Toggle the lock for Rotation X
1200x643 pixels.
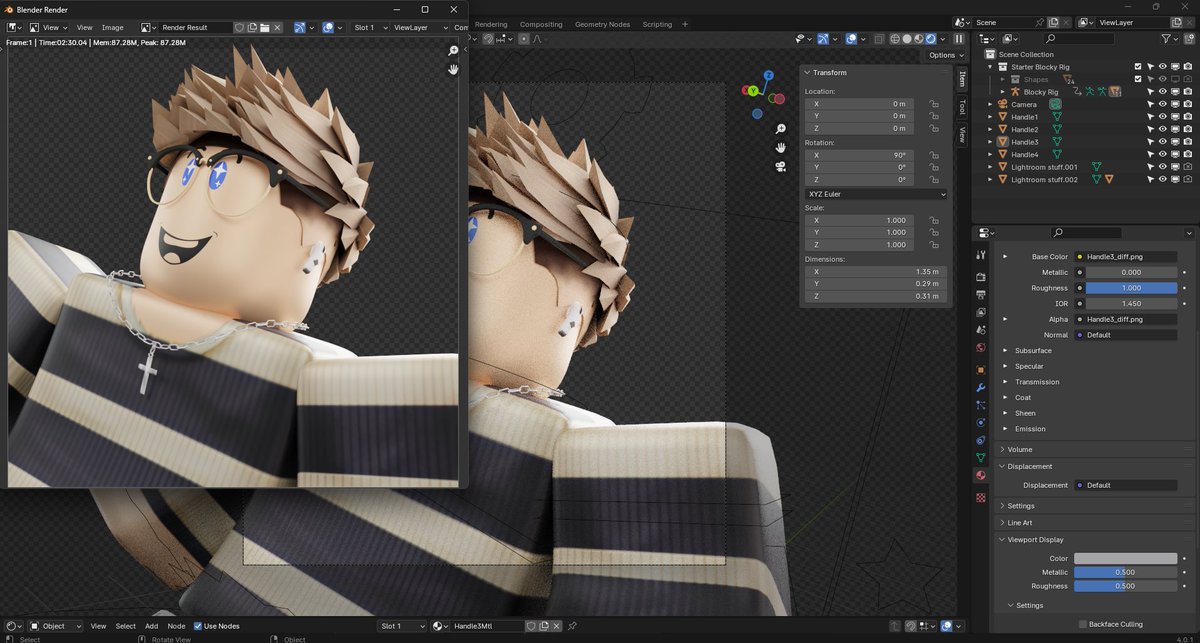click(933, 155)
